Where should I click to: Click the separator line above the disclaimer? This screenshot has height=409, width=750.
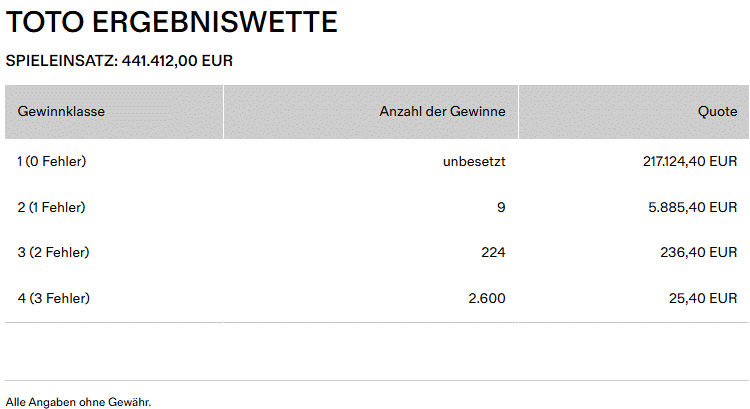375,380
